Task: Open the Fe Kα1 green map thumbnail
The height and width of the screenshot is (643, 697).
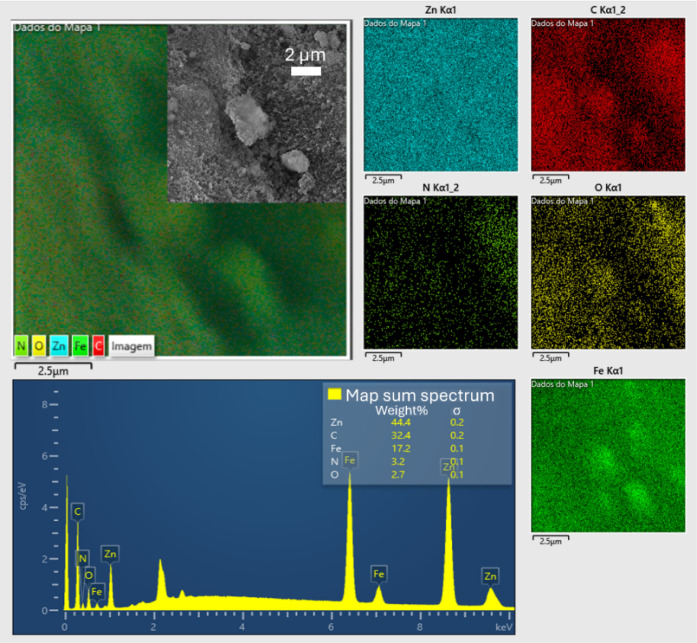Action: point(608,455)
